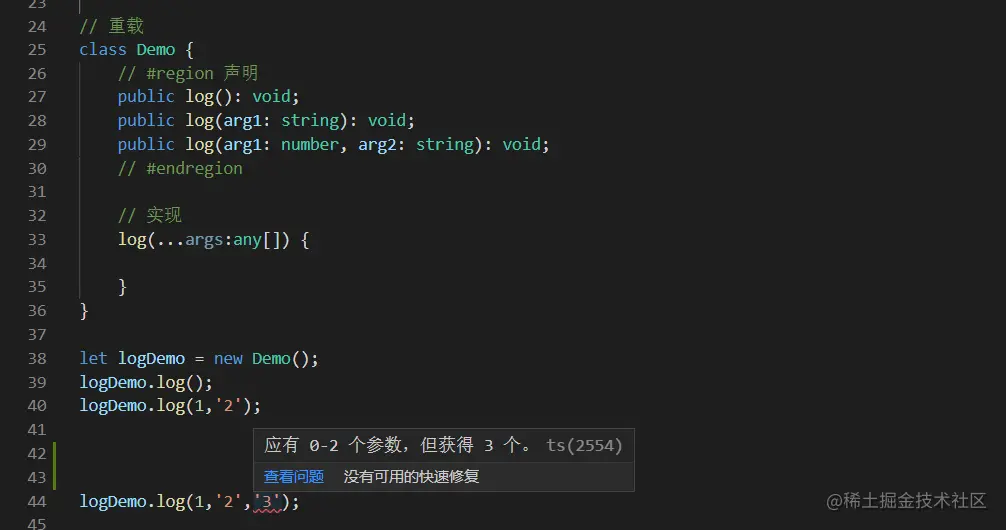
Task: Click the ts(2554) error code
Action: (584, 445)
